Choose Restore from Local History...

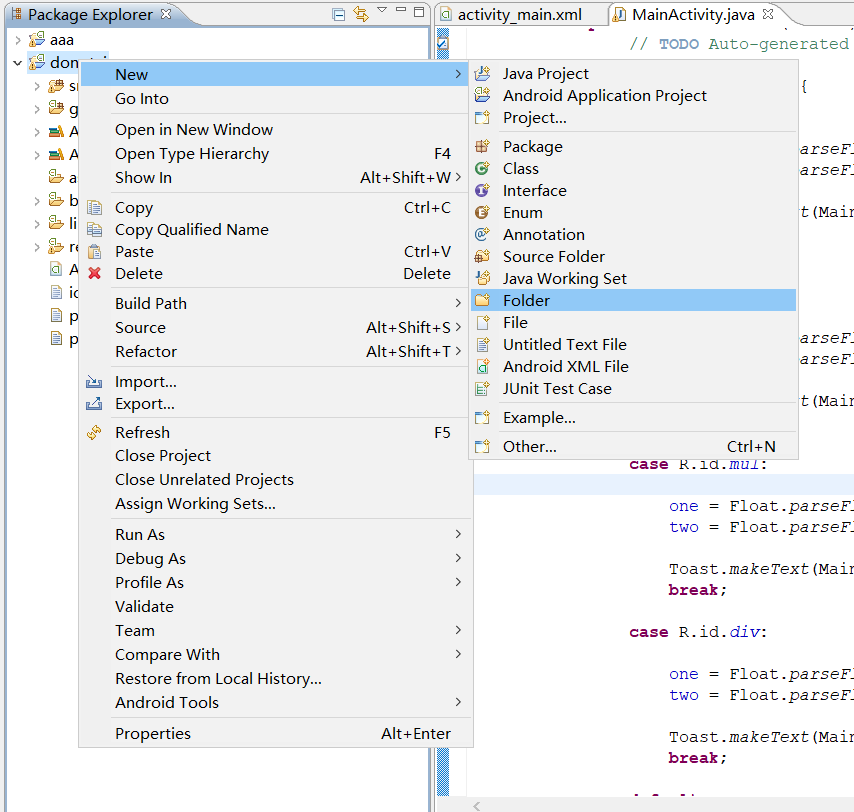(x=276, y=679)
